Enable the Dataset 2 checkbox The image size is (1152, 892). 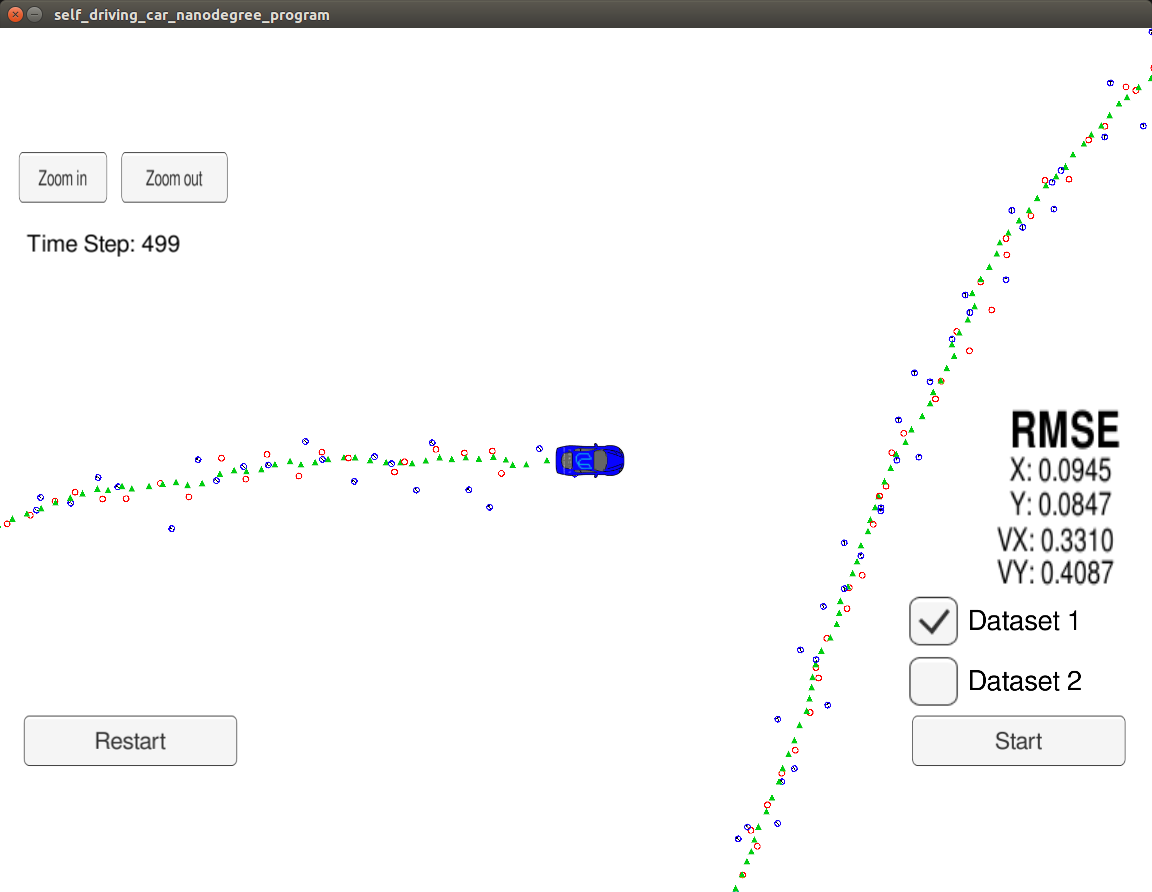click(933, 681)
